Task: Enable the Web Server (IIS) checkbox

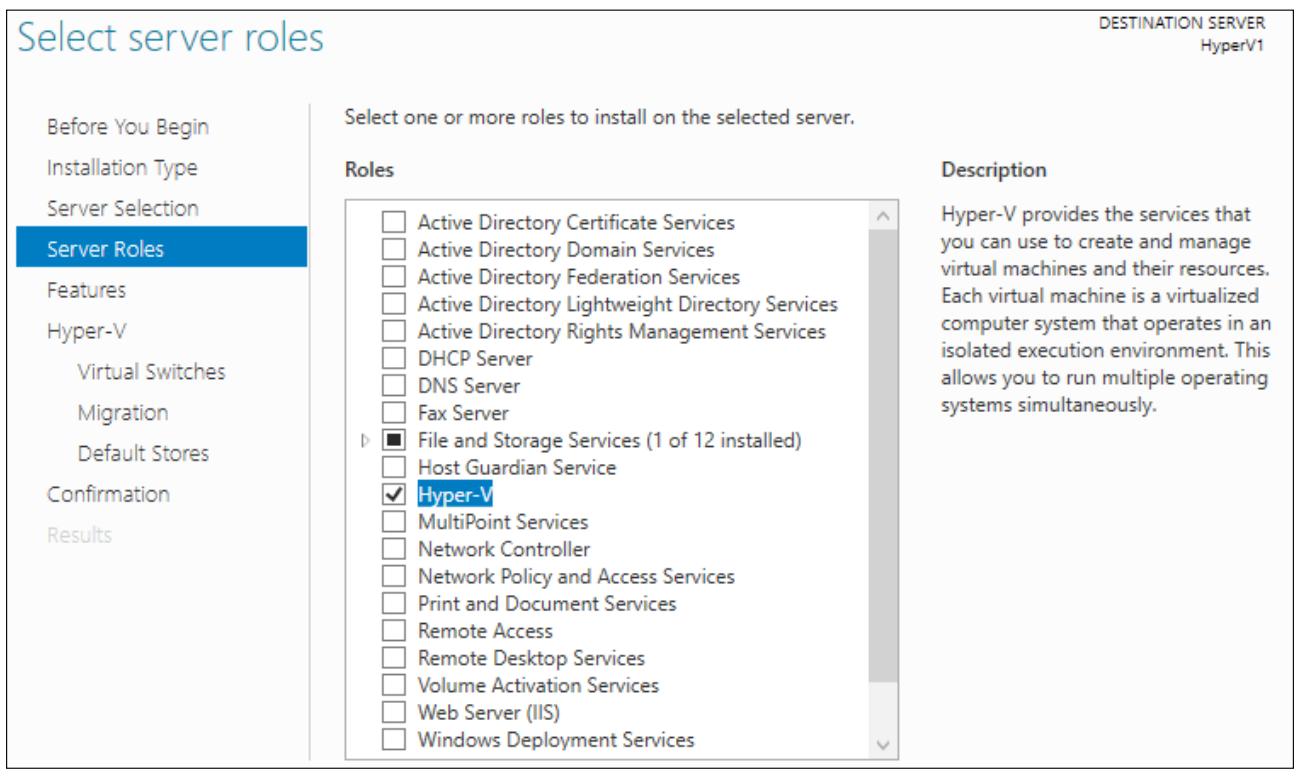Action: (x=395, y=713)
